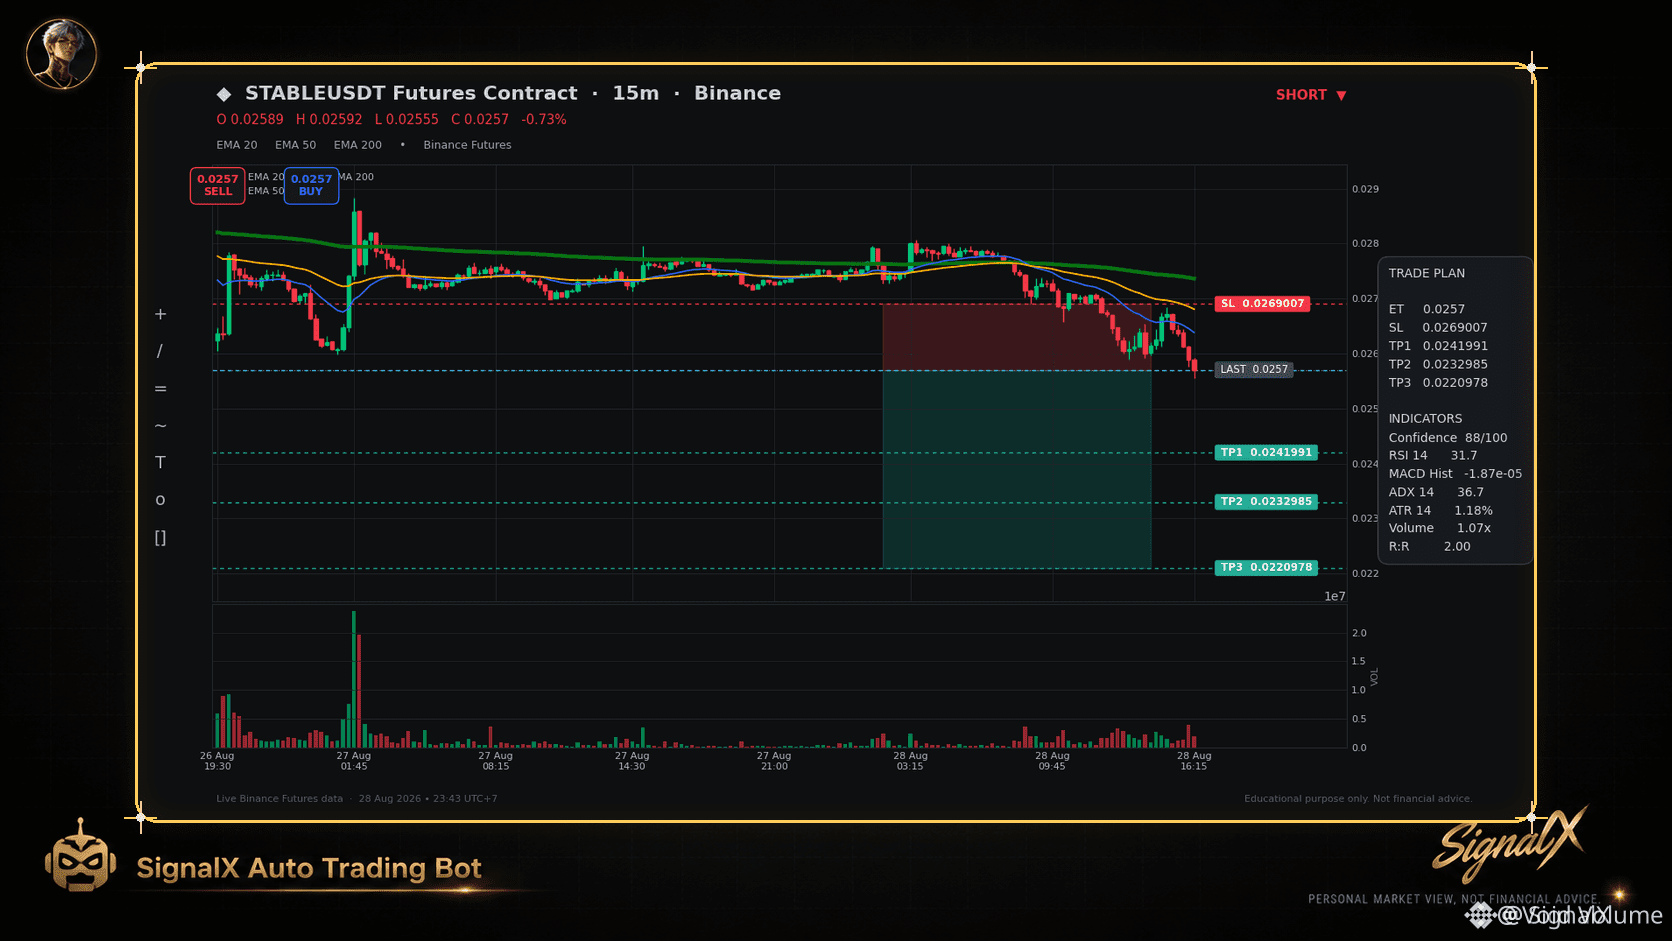Screen dimensions: 1672x941
Task: Click the STABLEUSDT Futures Contract title
Action: 411,93
